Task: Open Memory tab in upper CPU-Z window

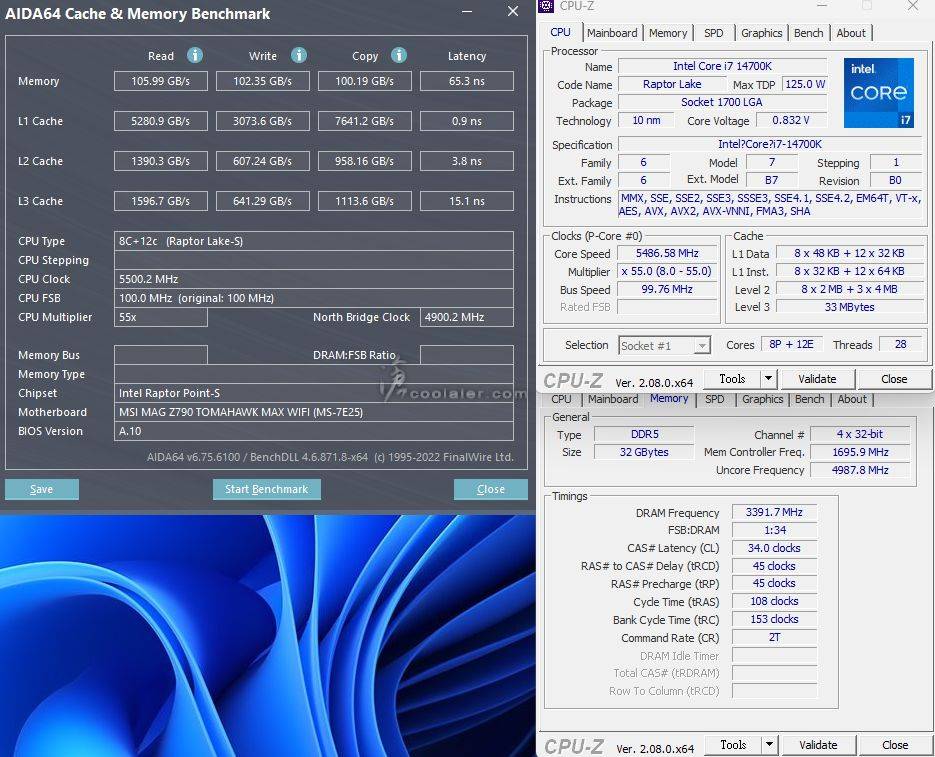Action: (668, 33)
